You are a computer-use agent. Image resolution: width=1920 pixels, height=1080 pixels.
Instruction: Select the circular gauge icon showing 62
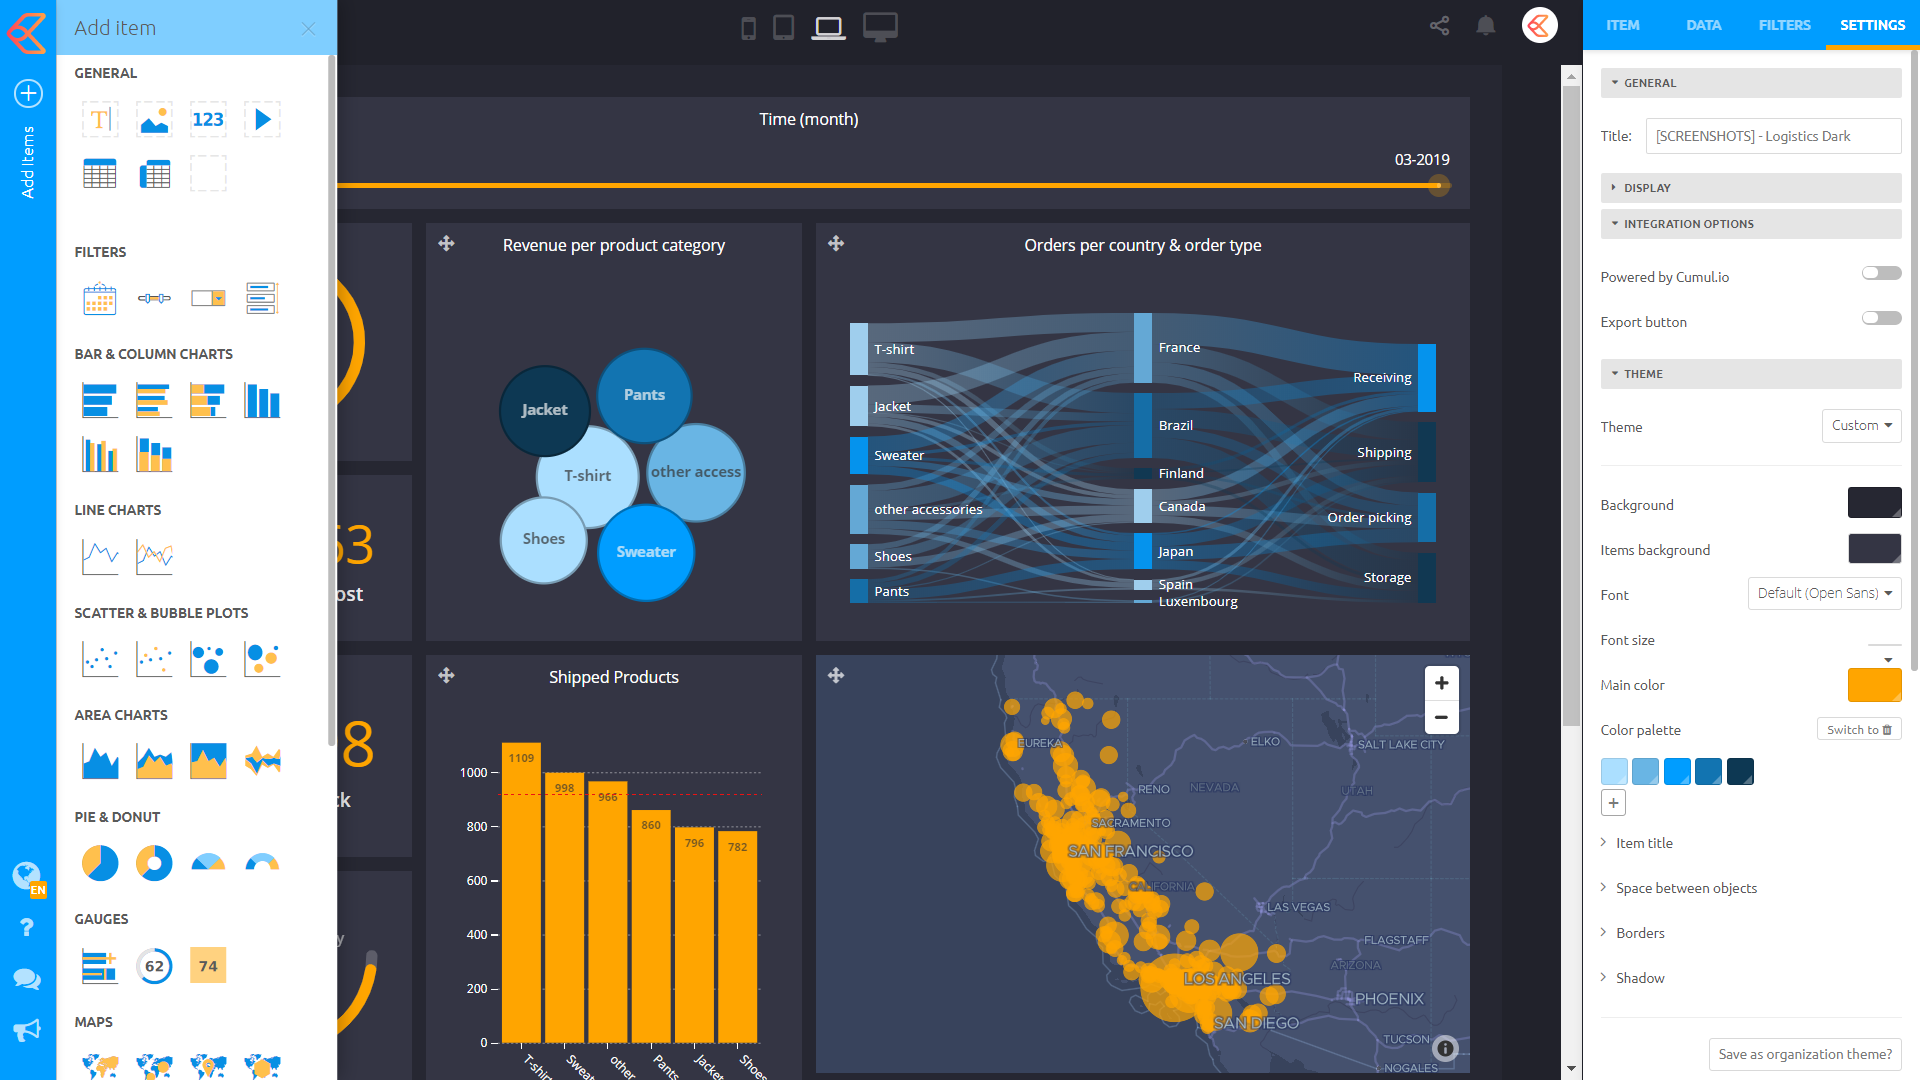tap(154, 966)
